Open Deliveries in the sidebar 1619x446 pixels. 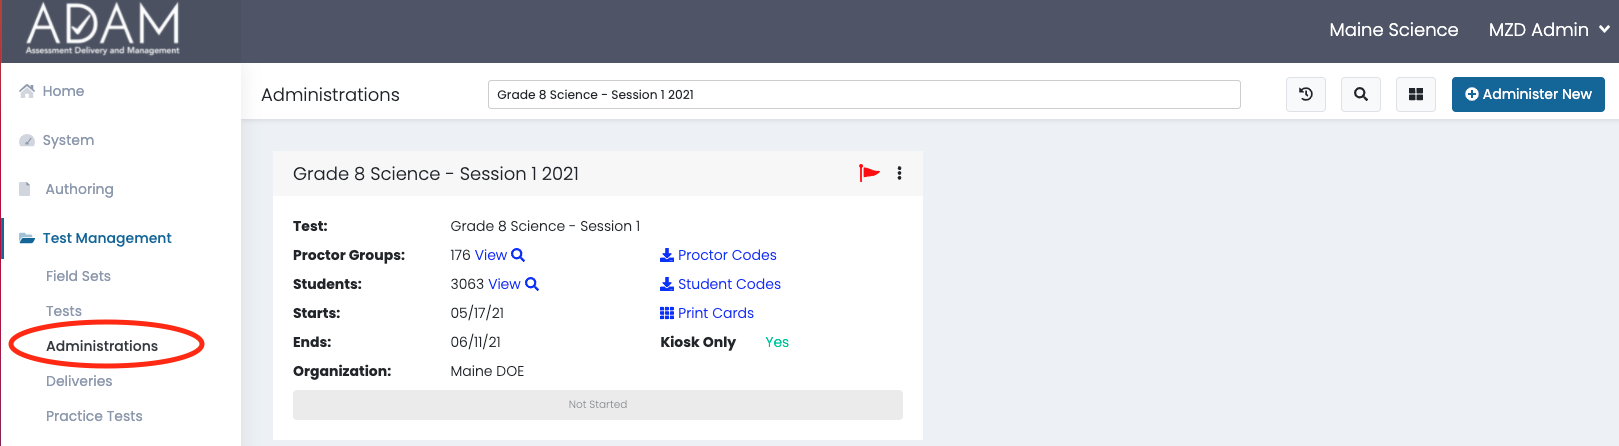tap(79, 381)
